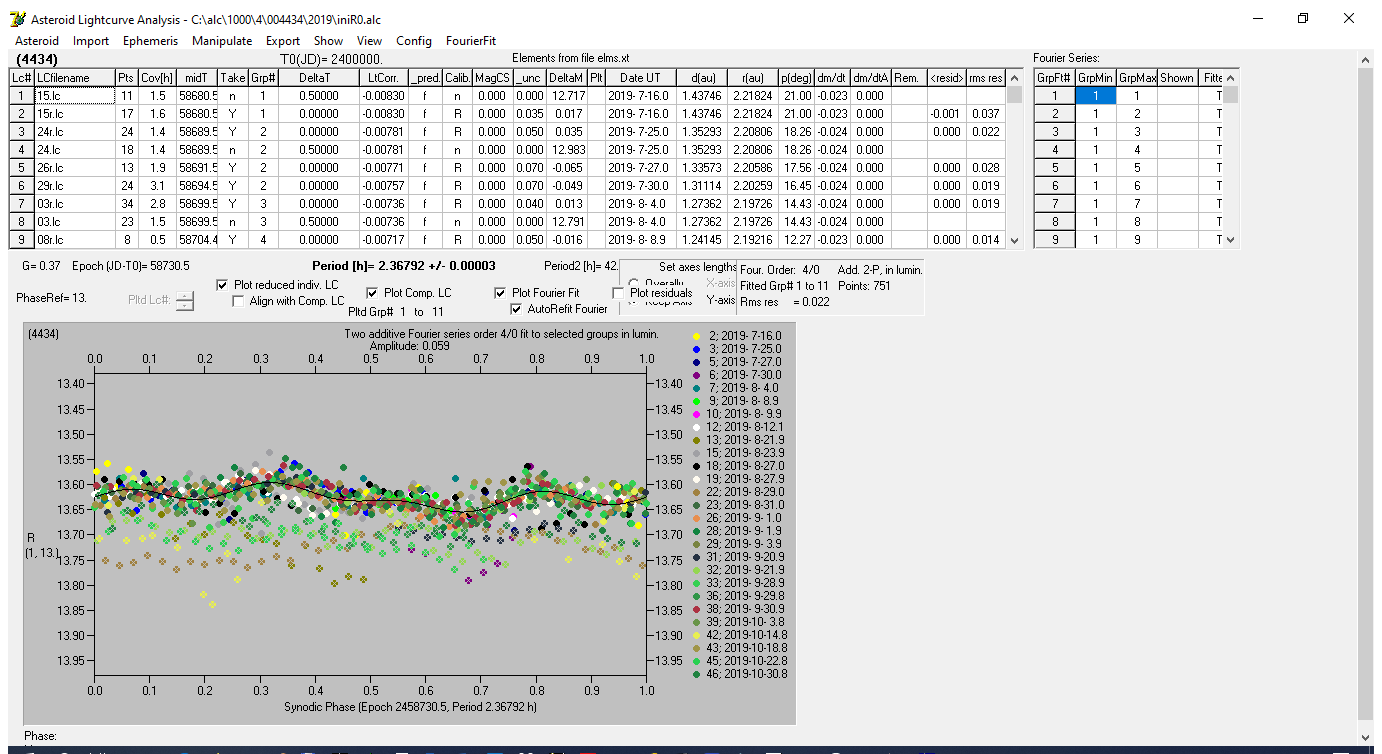1382x754 pixels.
Task: Select file cell 15.lc
Action: pyautogui.click(x=74, y=95)
